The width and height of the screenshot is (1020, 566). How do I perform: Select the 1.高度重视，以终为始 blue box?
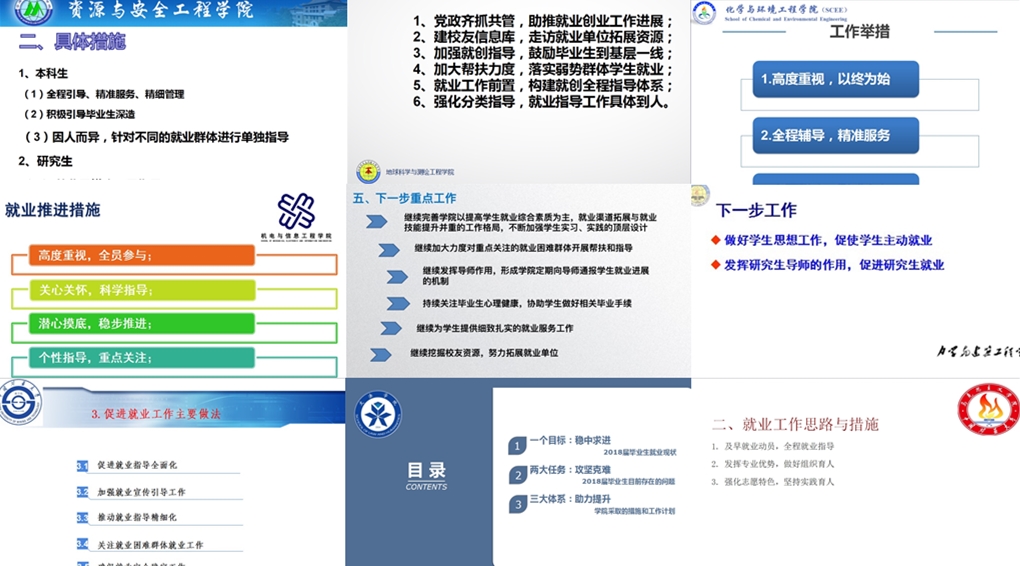[x=835, y=79]
